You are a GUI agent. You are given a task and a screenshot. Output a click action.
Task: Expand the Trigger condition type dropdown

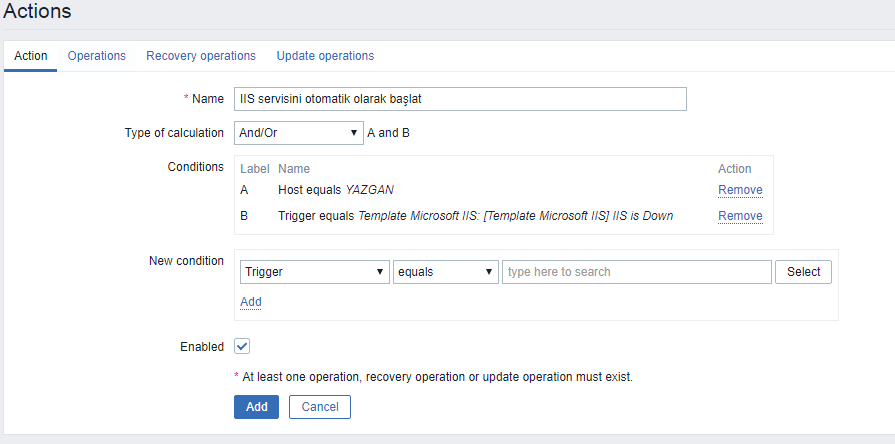tap(315, 272)
